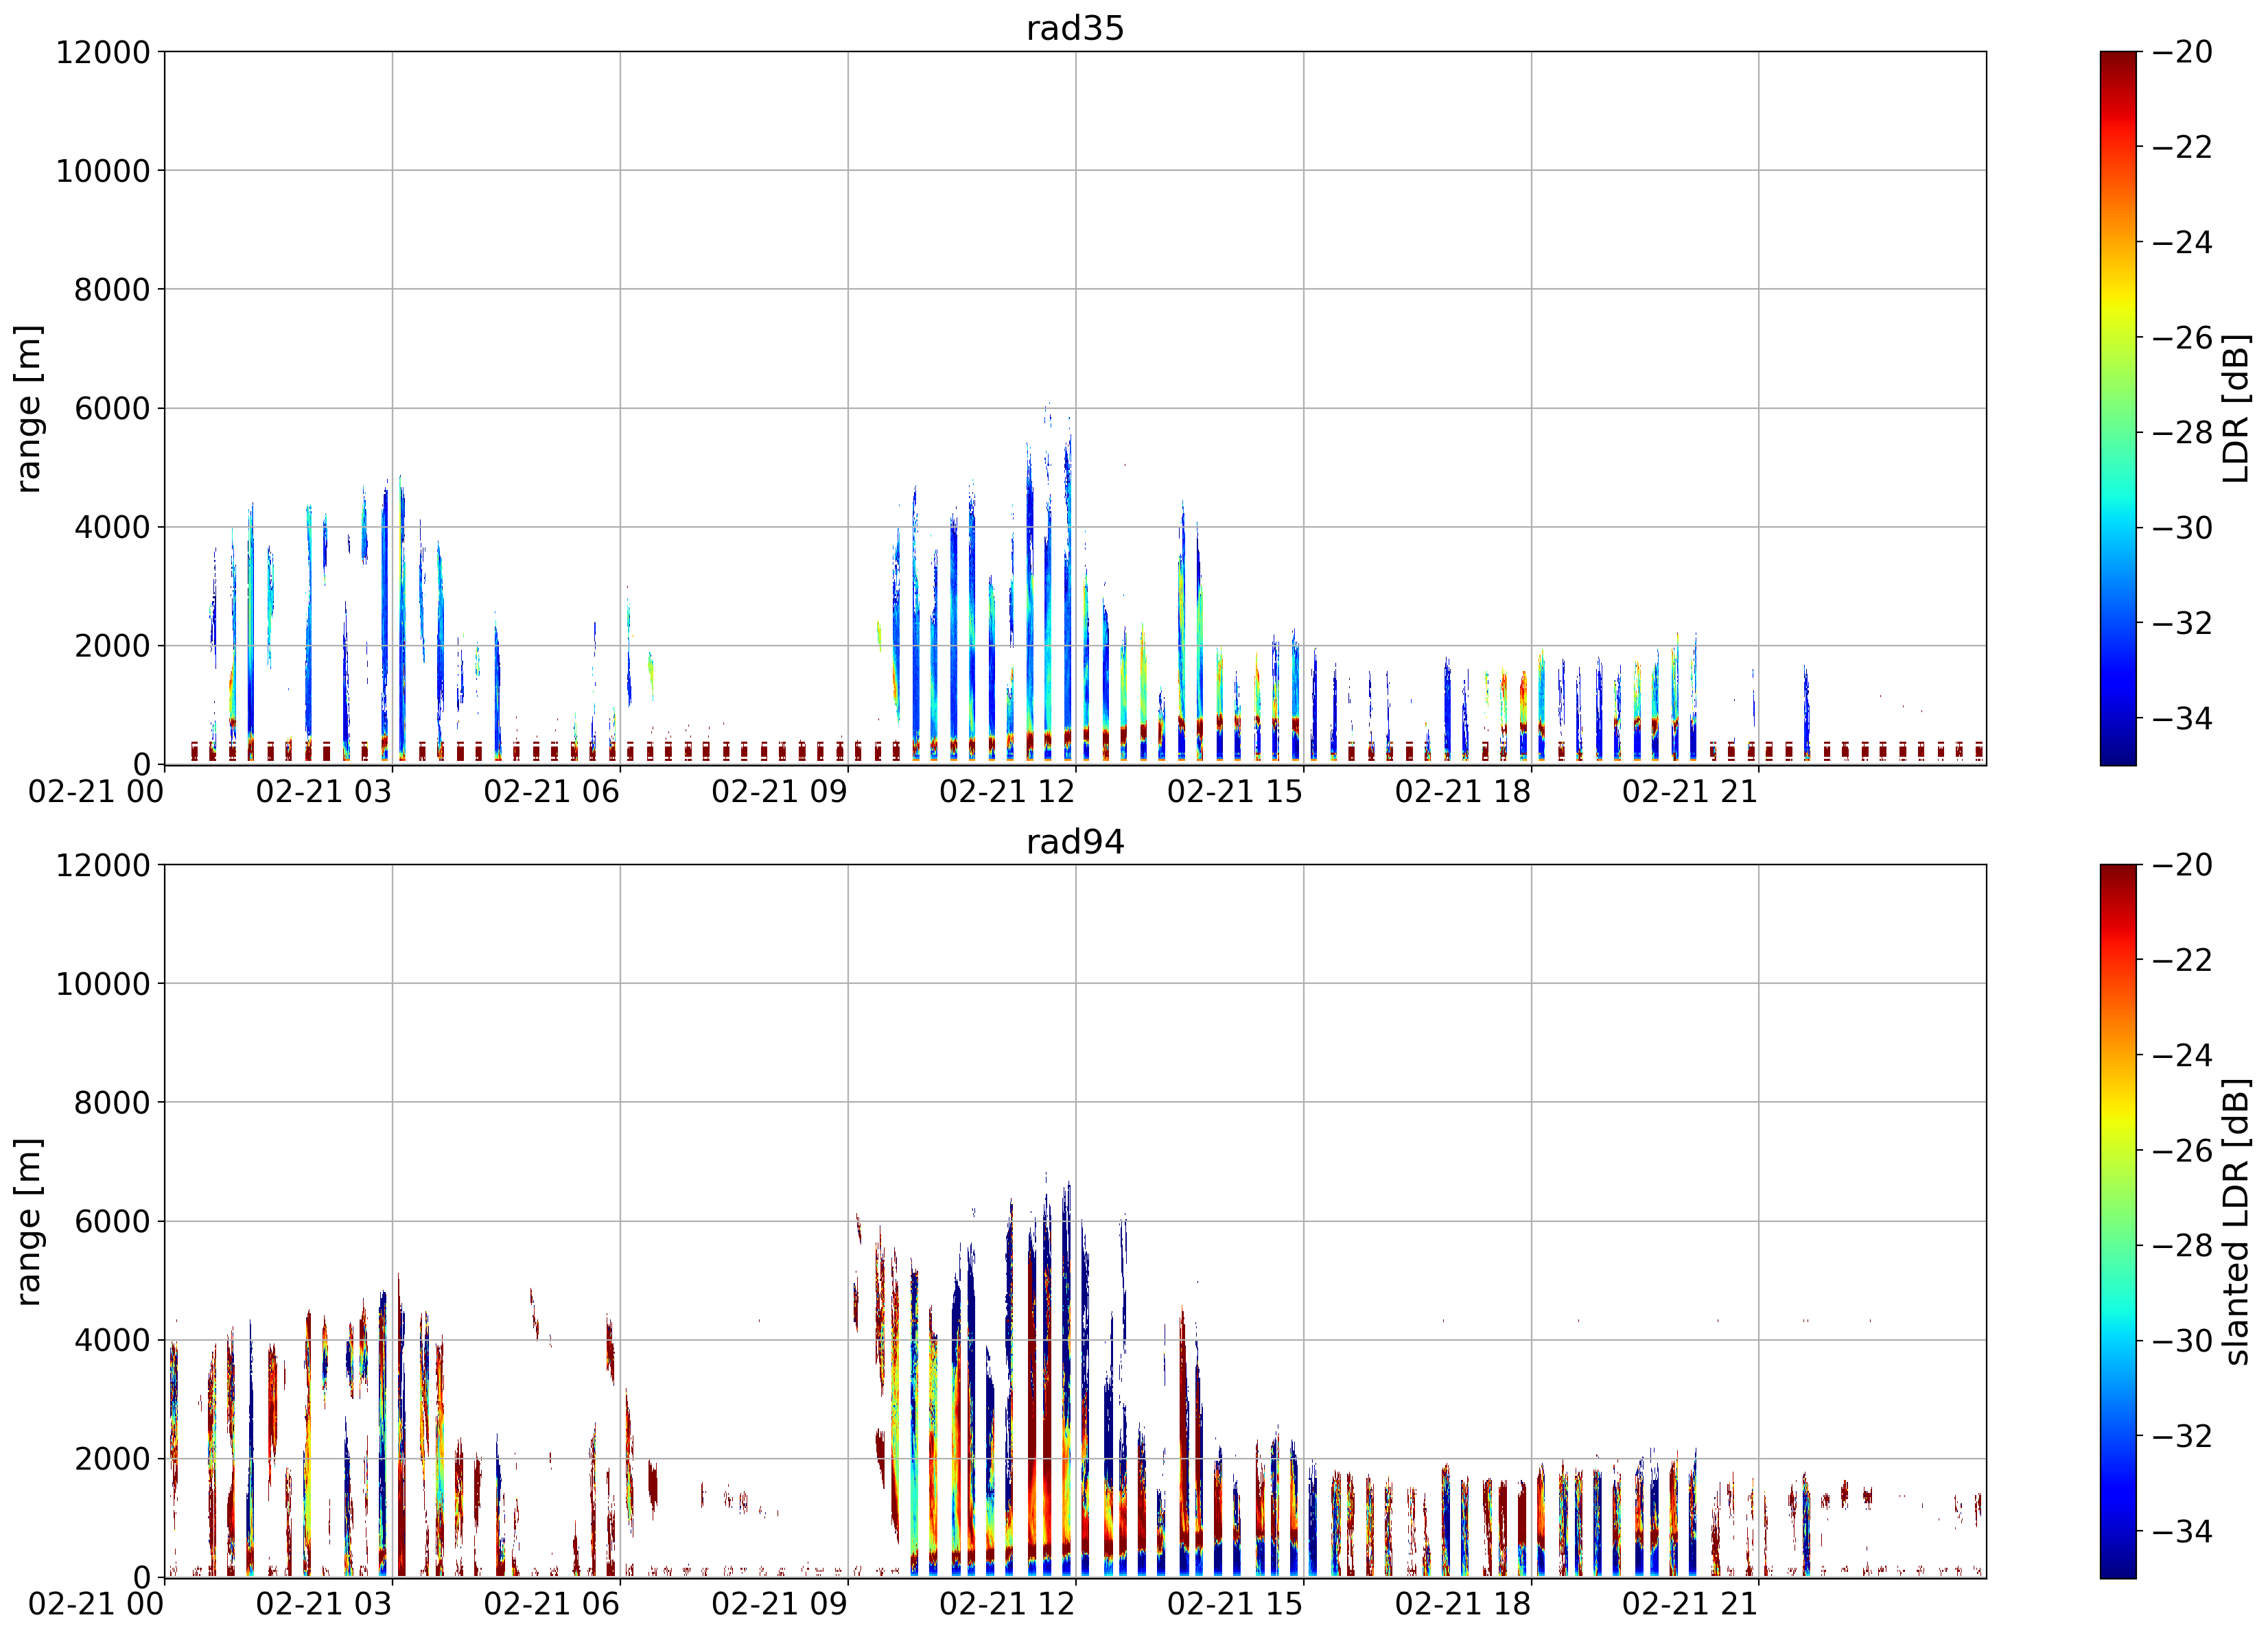
Task: Click the 02-21 09 time label under rad94
Action: (780, 1605)
